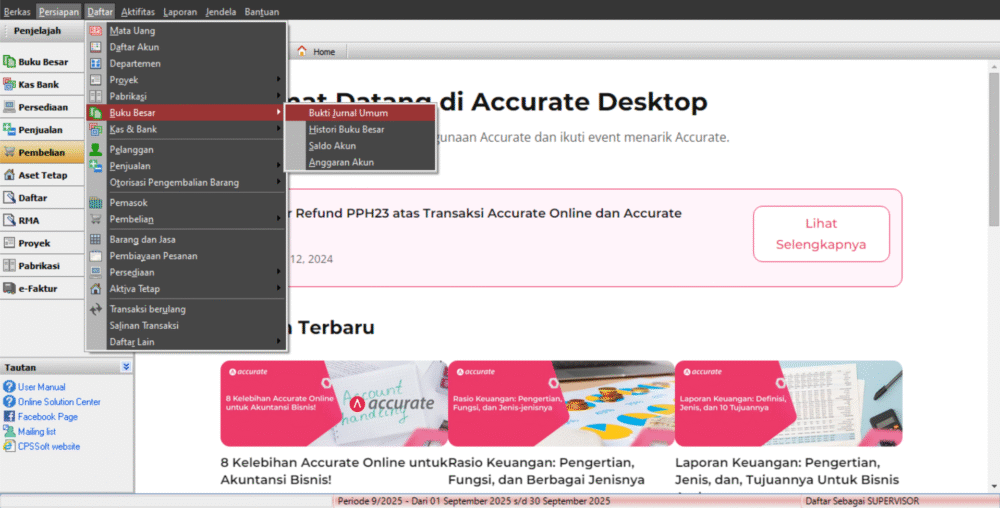Click the Pembiayaan Pesanan icon
Viewport: 1000px width, 508px height.
(96, 256)
